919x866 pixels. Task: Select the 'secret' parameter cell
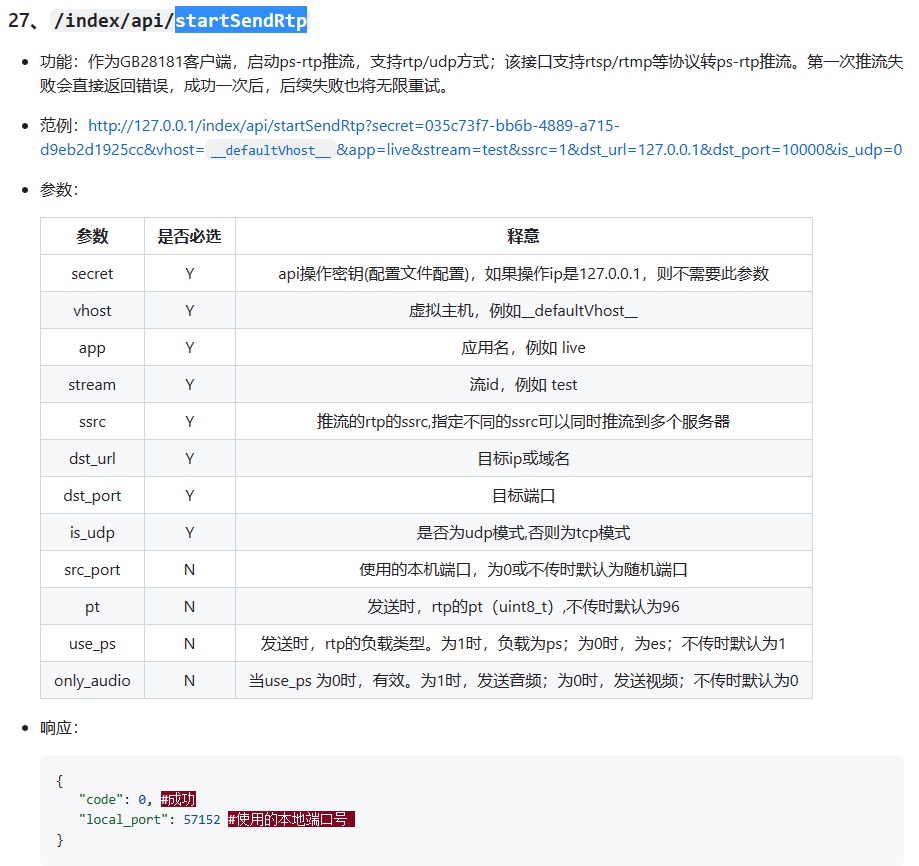tap(92, 274)
